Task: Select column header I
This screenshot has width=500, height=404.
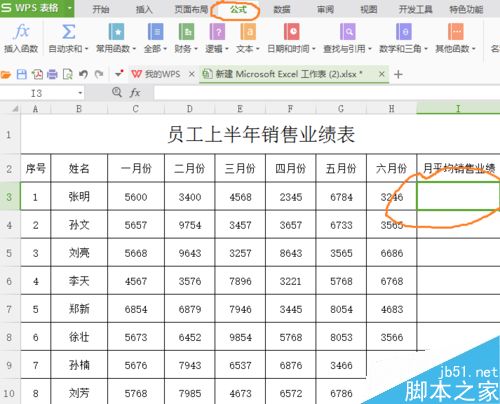Action: point(458,109)
